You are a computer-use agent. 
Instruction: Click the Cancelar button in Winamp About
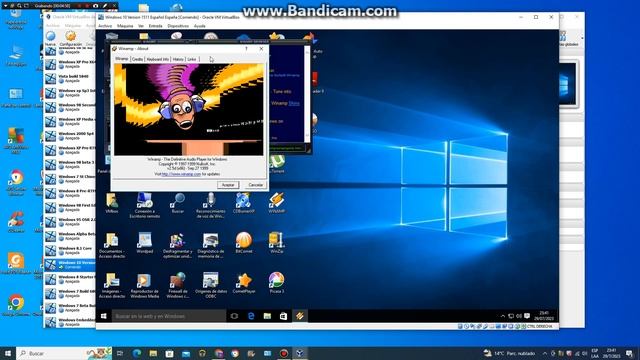256,185
